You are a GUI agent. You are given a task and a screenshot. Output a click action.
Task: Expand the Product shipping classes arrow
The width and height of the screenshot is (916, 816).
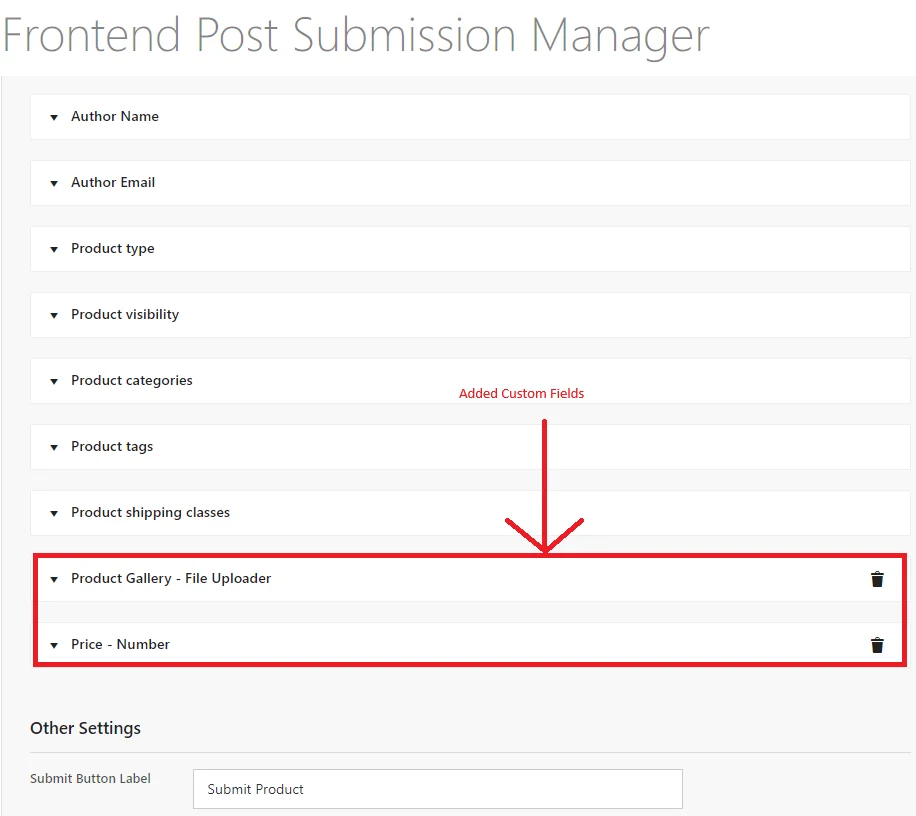pos(54,513)
